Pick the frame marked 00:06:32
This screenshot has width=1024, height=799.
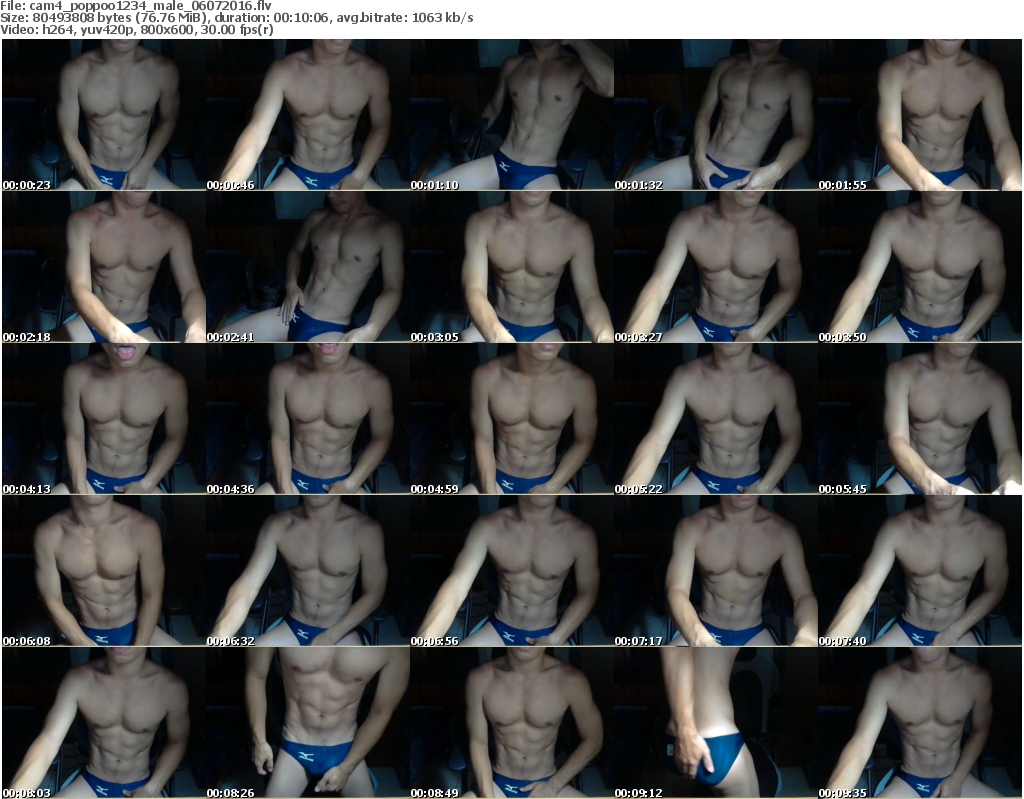tap(308, 571)
